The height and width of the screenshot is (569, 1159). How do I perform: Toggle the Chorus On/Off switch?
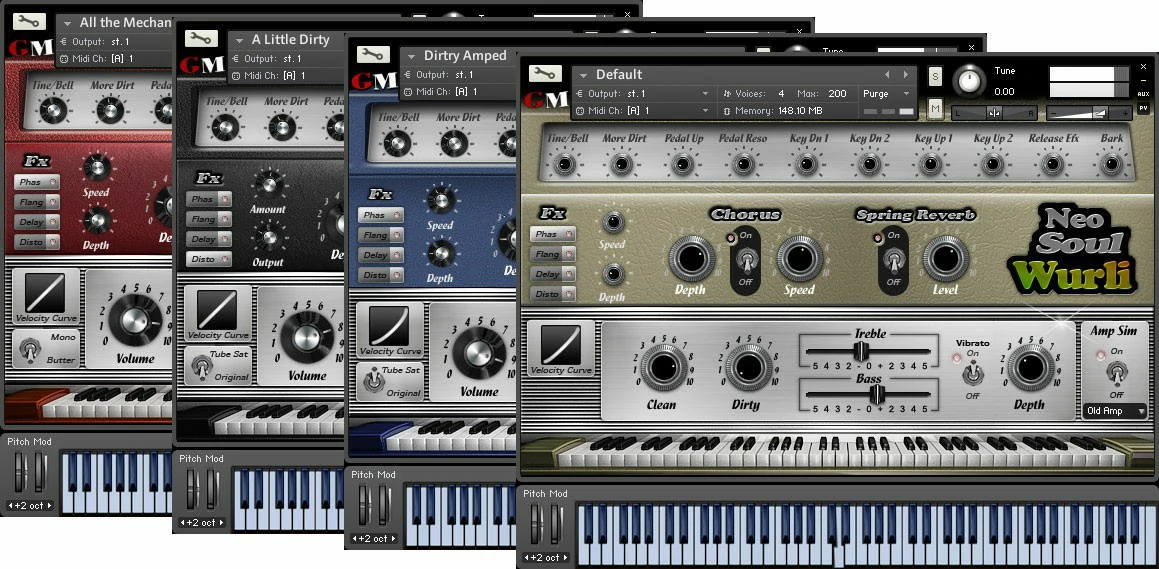pos(745,261)
